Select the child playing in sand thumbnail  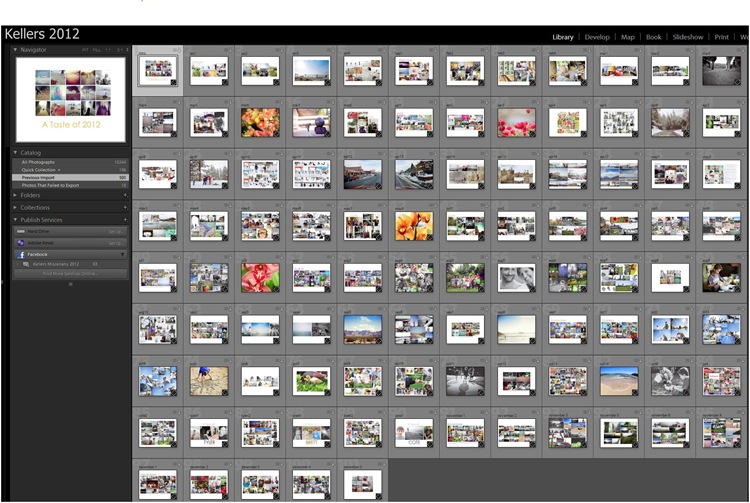tap(209, 381)
